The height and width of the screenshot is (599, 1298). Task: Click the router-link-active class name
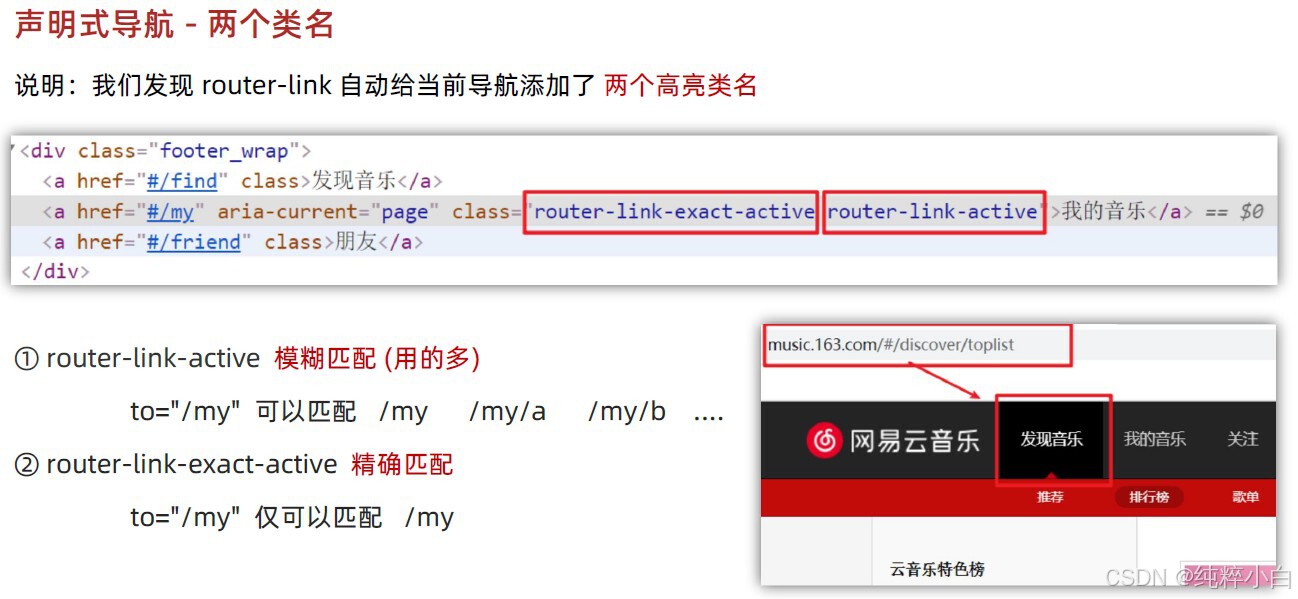click(x=932, y=211)
